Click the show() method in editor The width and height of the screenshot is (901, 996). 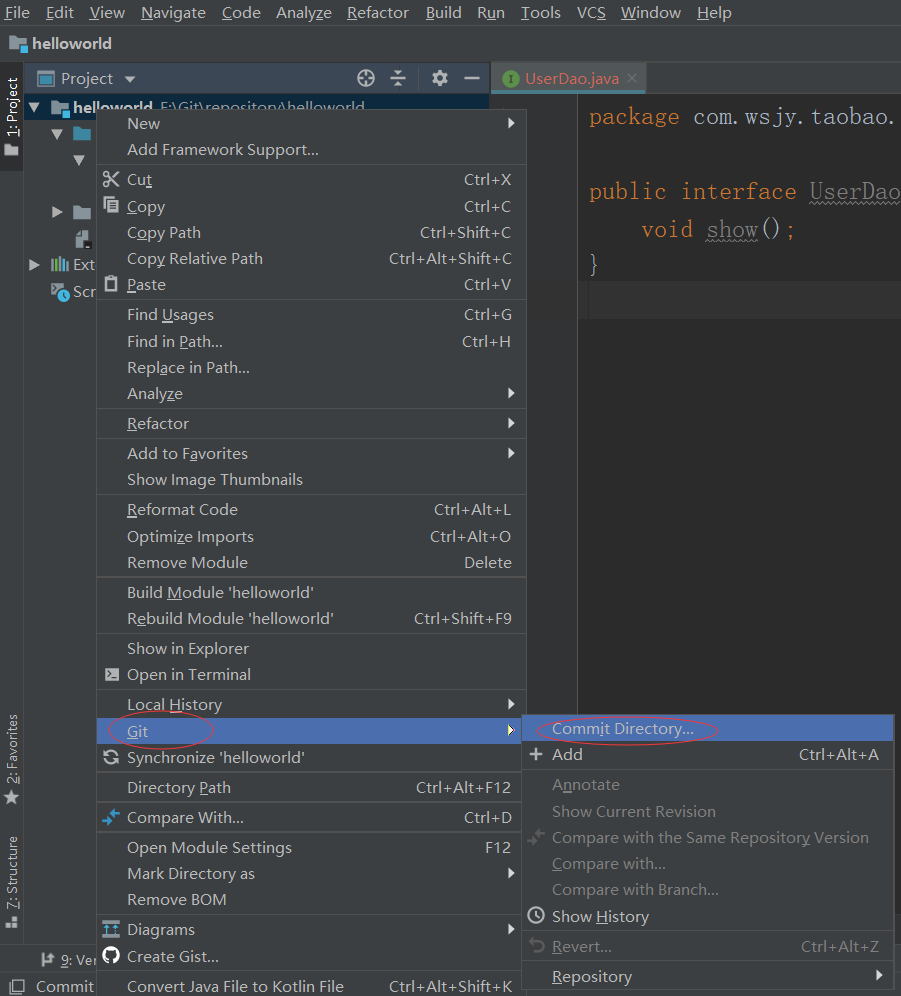(732, 229)
